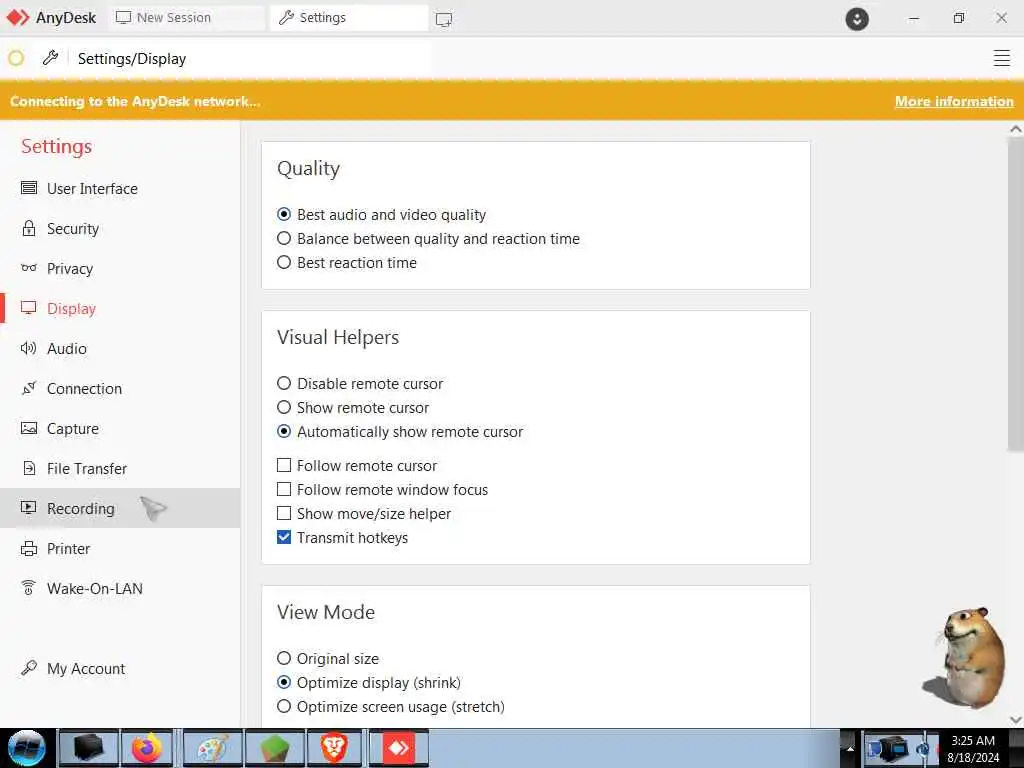Switch to the Settings tab
The image size is (1024, 768).
350,18
